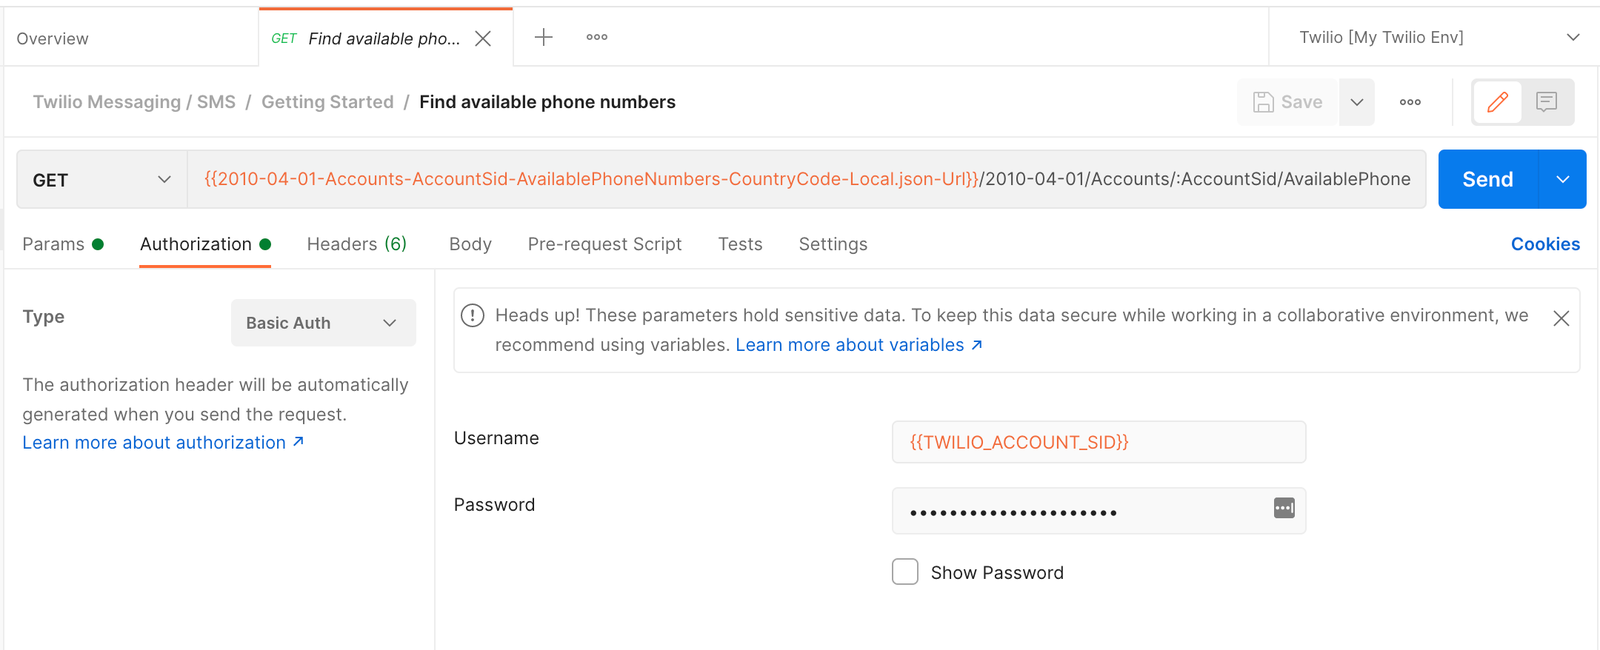This screenshot has height=650, width=1600.
Task: Click the ellipsis icon next to new tab
Action: pyautogui.click(x=596, y=36)
